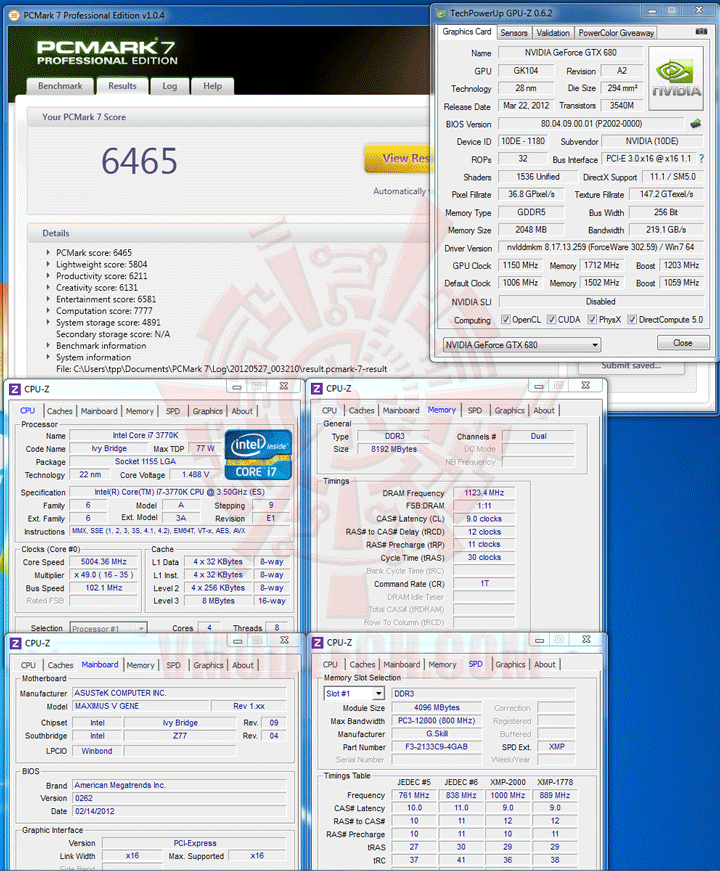
Task: Click the DRAM Frequency value 1123.4 MHz
Action: [x=484, y=493]
